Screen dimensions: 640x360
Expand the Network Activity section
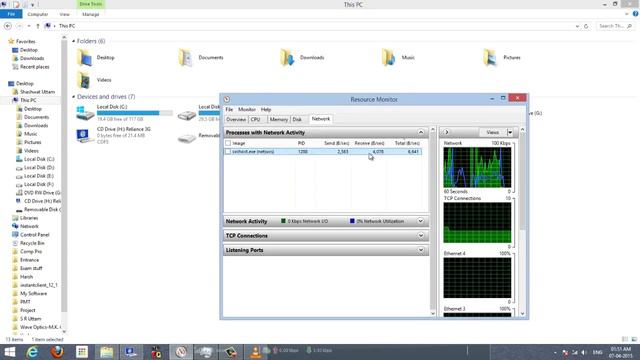[420, 221]
